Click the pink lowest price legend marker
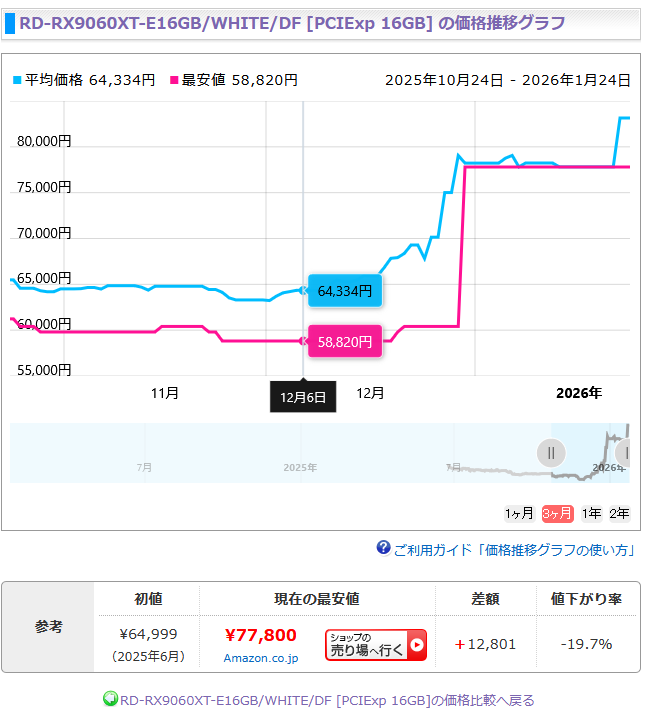This screenshot has height=714, width=670. pyautogui.click(x=175, y=80)
